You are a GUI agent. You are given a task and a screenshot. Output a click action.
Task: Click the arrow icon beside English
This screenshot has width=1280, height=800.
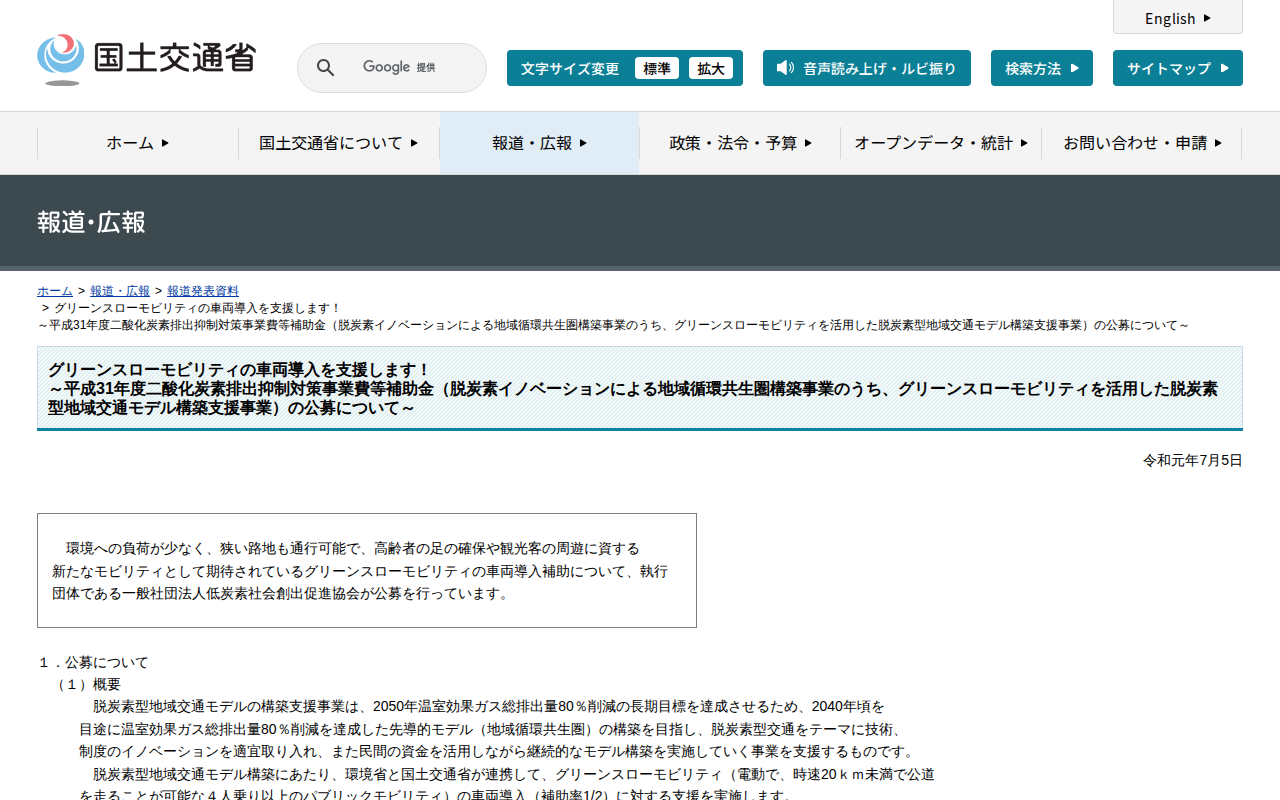pos(1207,18)
